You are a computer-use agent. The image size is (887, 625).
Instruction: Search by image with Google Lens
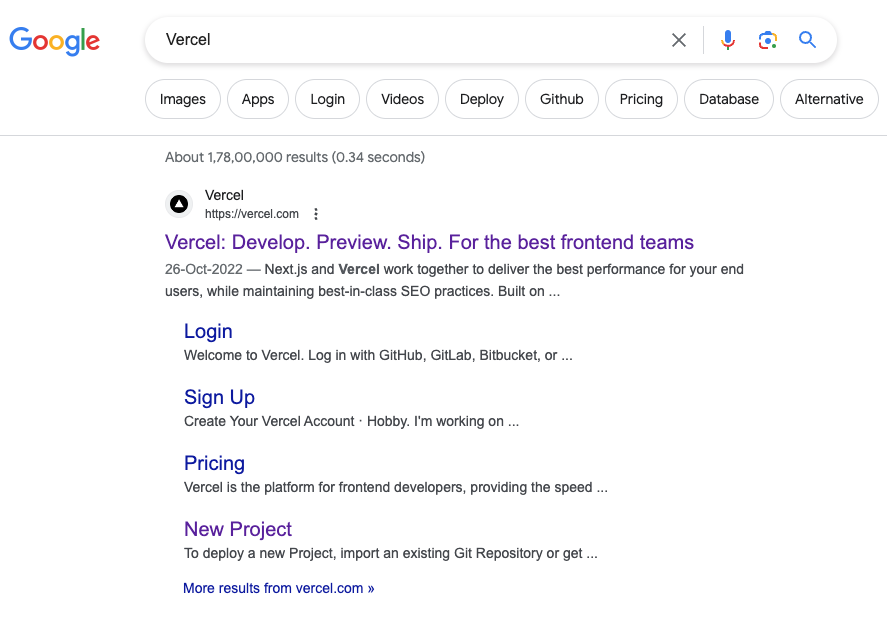767,40
